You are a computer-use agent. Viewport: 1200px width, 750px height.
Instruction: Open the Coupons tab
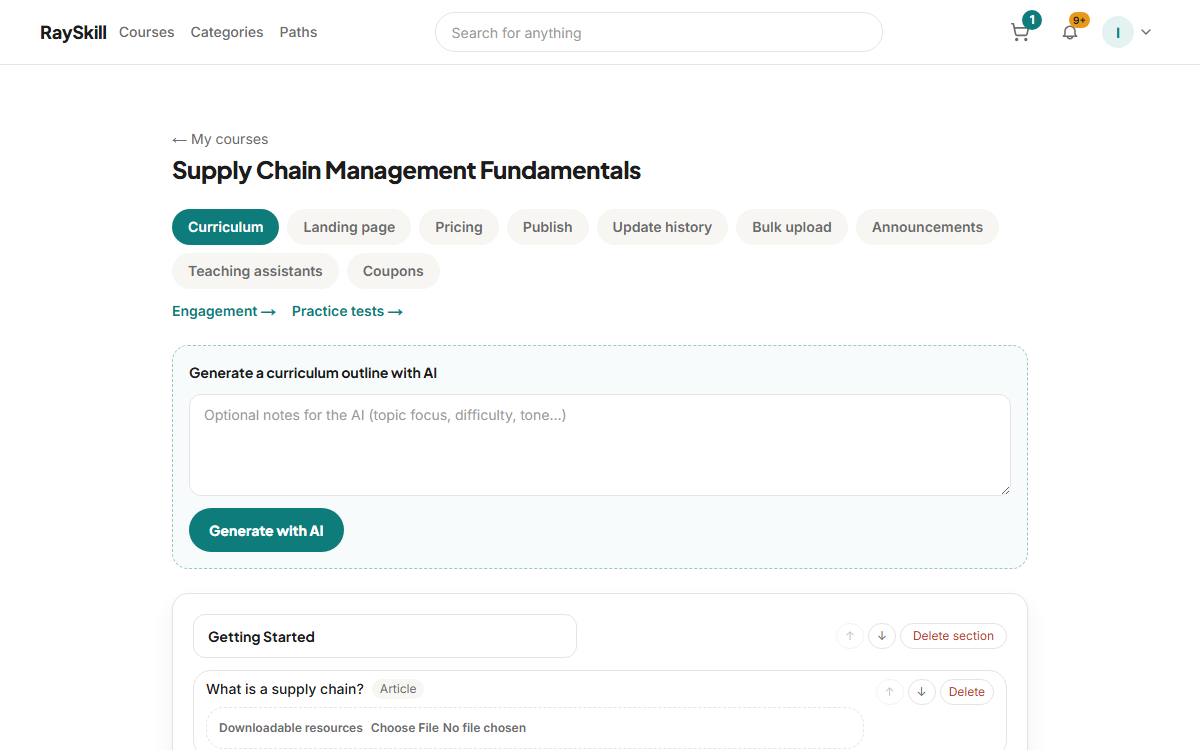(393, 271)
